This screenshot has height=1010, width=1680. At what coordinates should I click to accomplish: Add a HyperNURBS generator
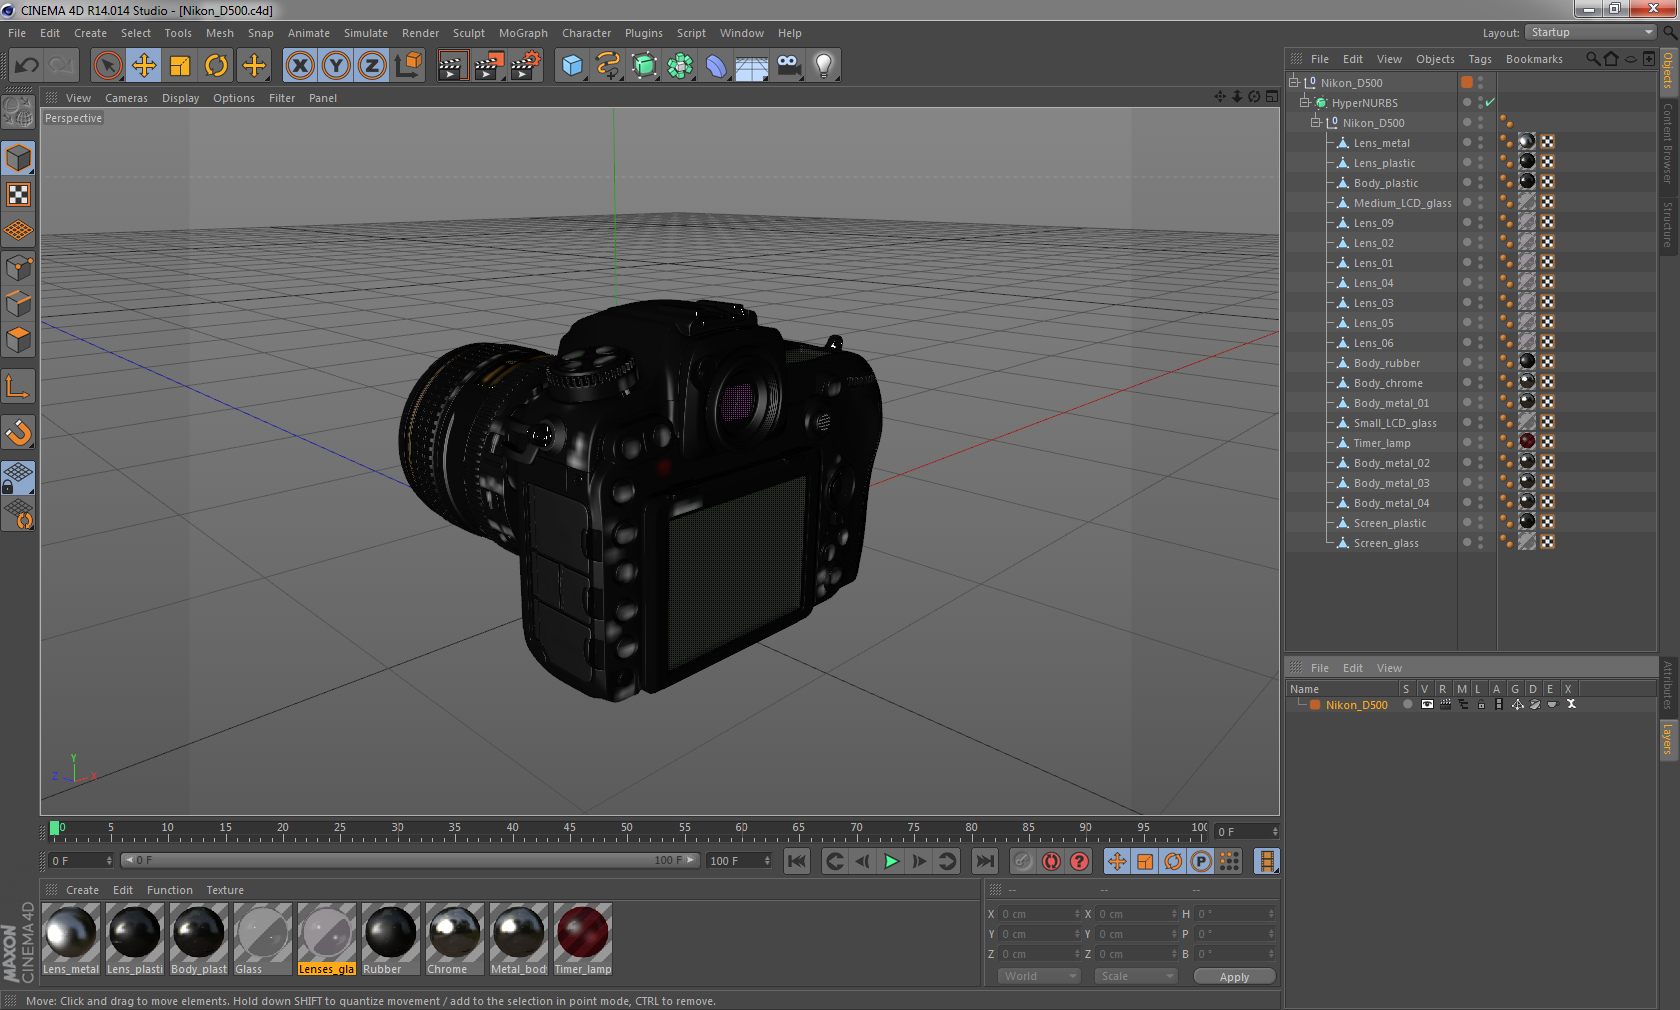pyautogui.click(x=645, y=66)
